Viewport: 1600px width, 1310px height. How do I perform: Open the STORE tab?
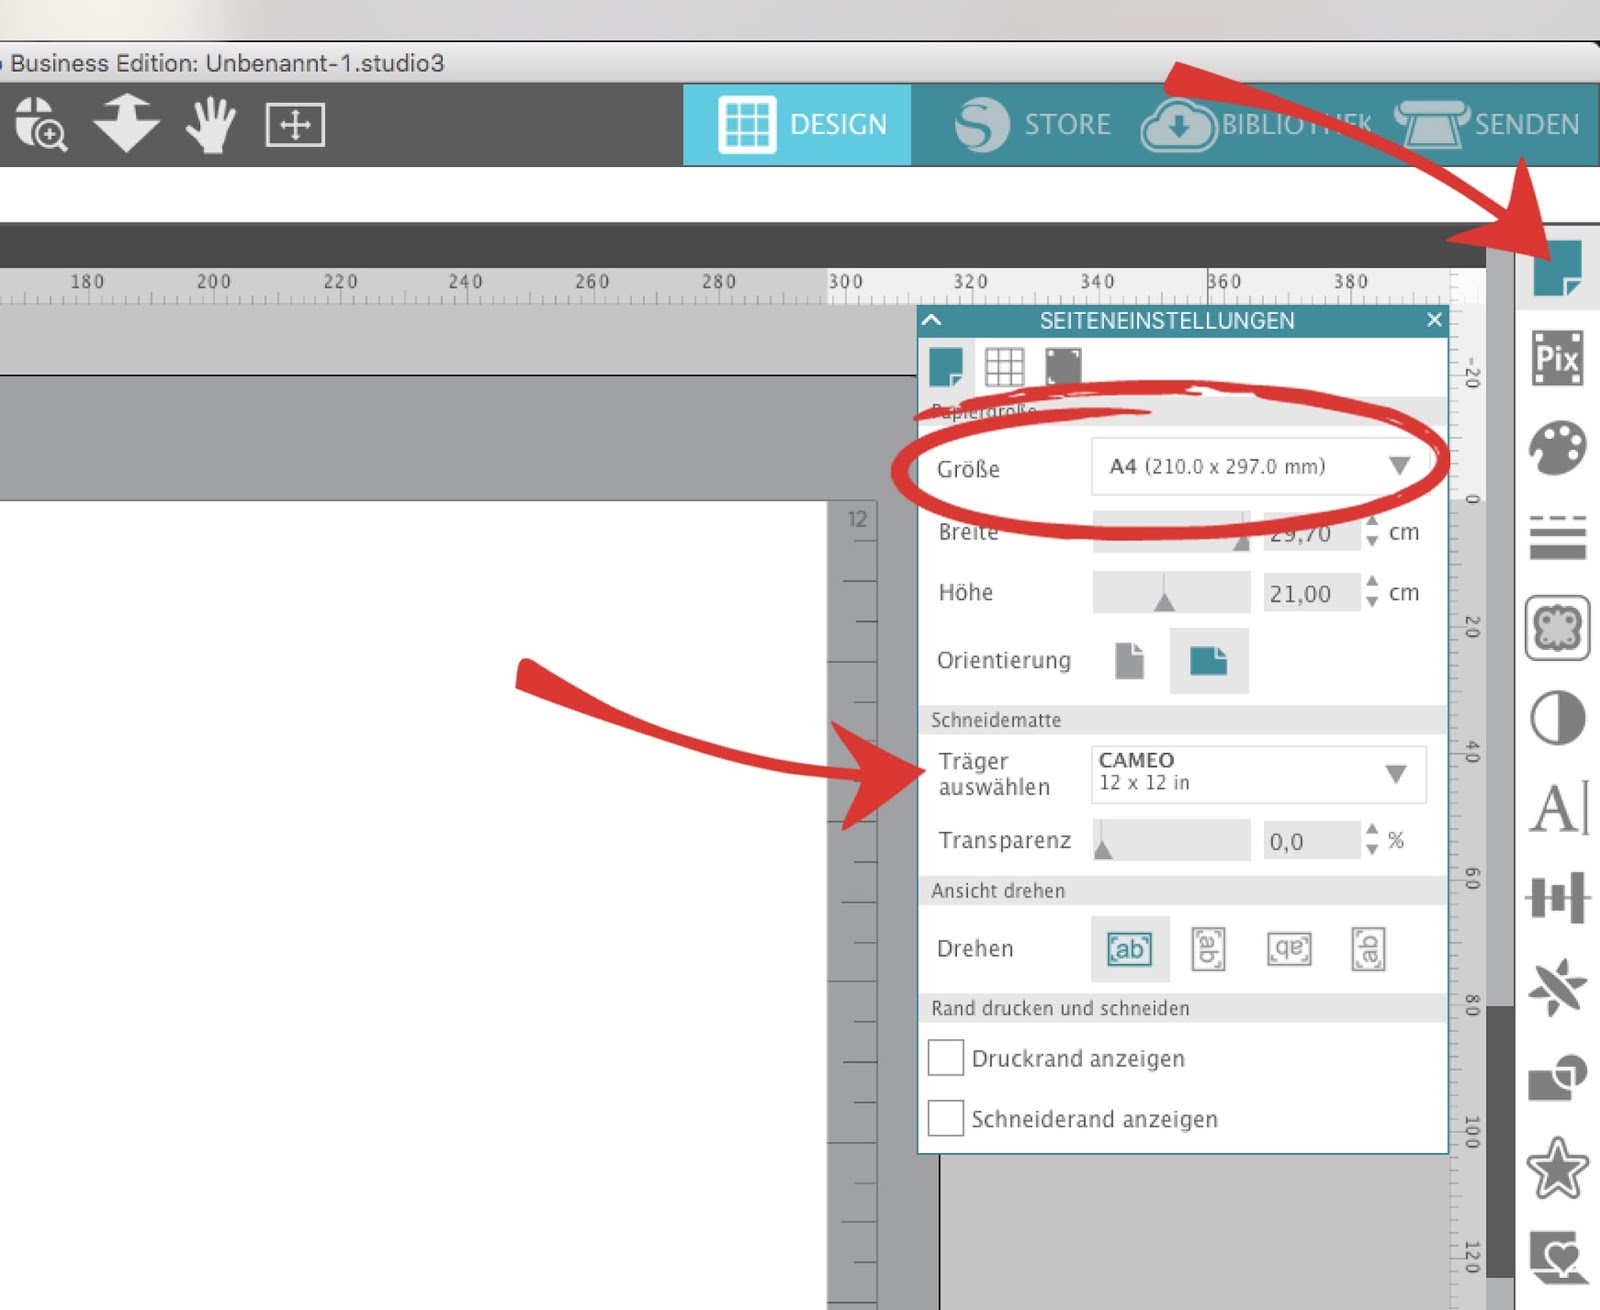[1032, 125]
